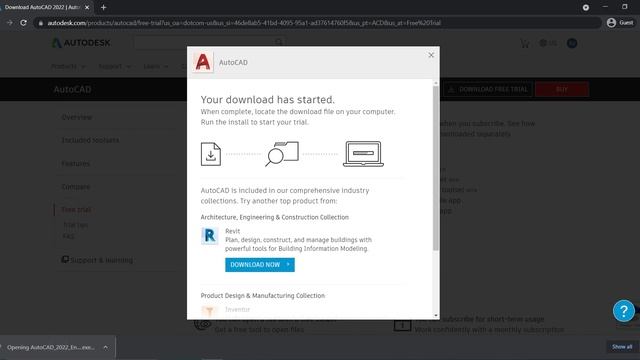The image size is (640, 360).
Task: Open the Overview sidebar item
Action: [77, 118]
